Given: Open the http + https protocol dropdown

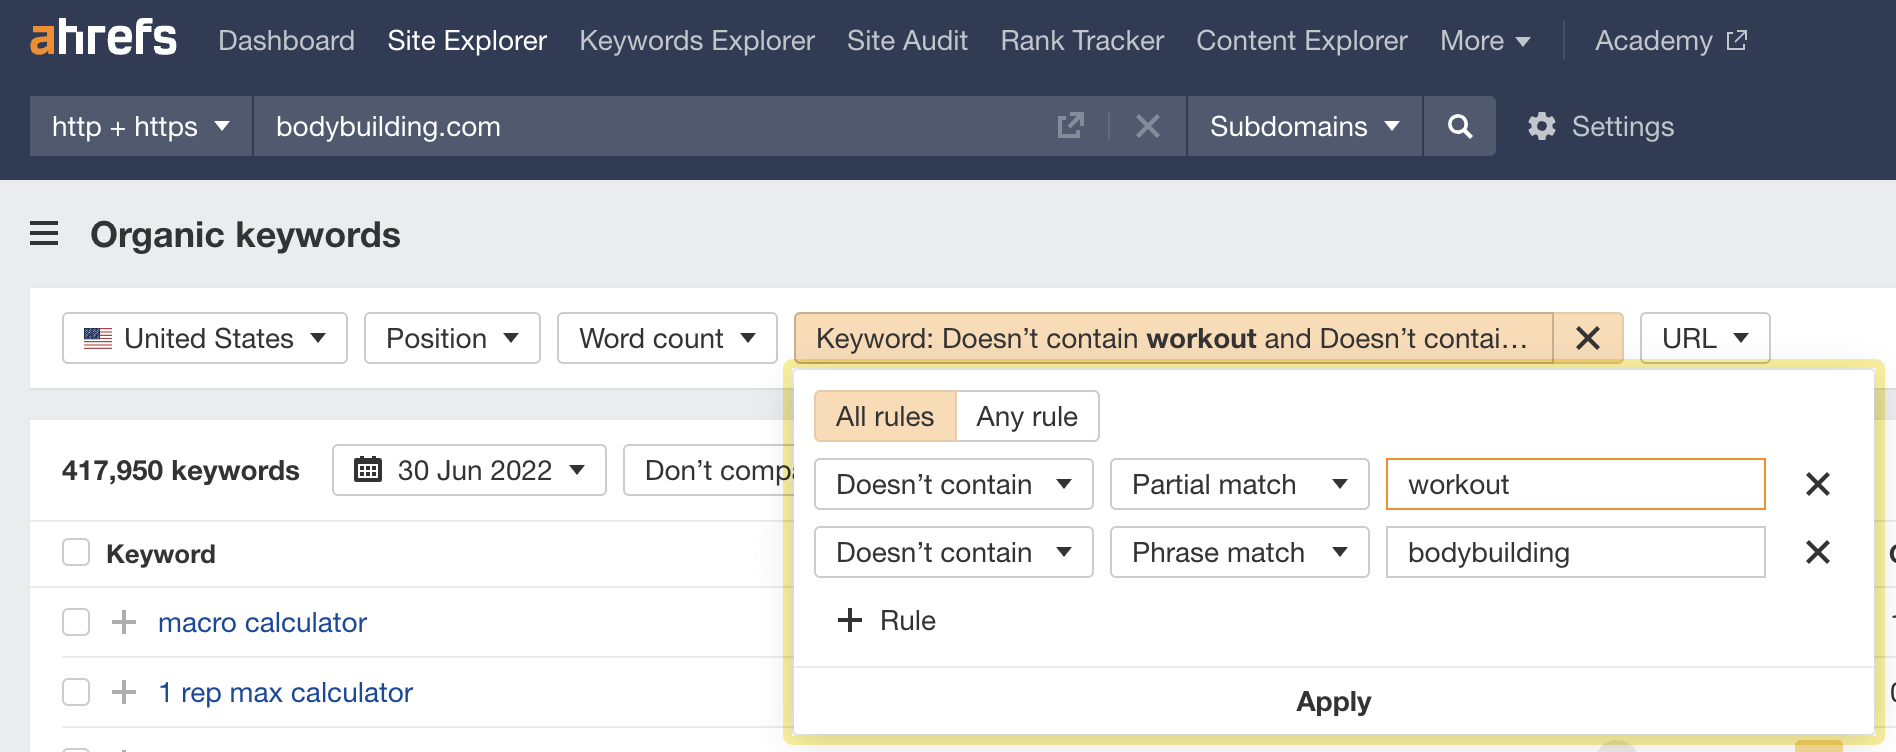Looking at the screenshot, I should 141,126.
